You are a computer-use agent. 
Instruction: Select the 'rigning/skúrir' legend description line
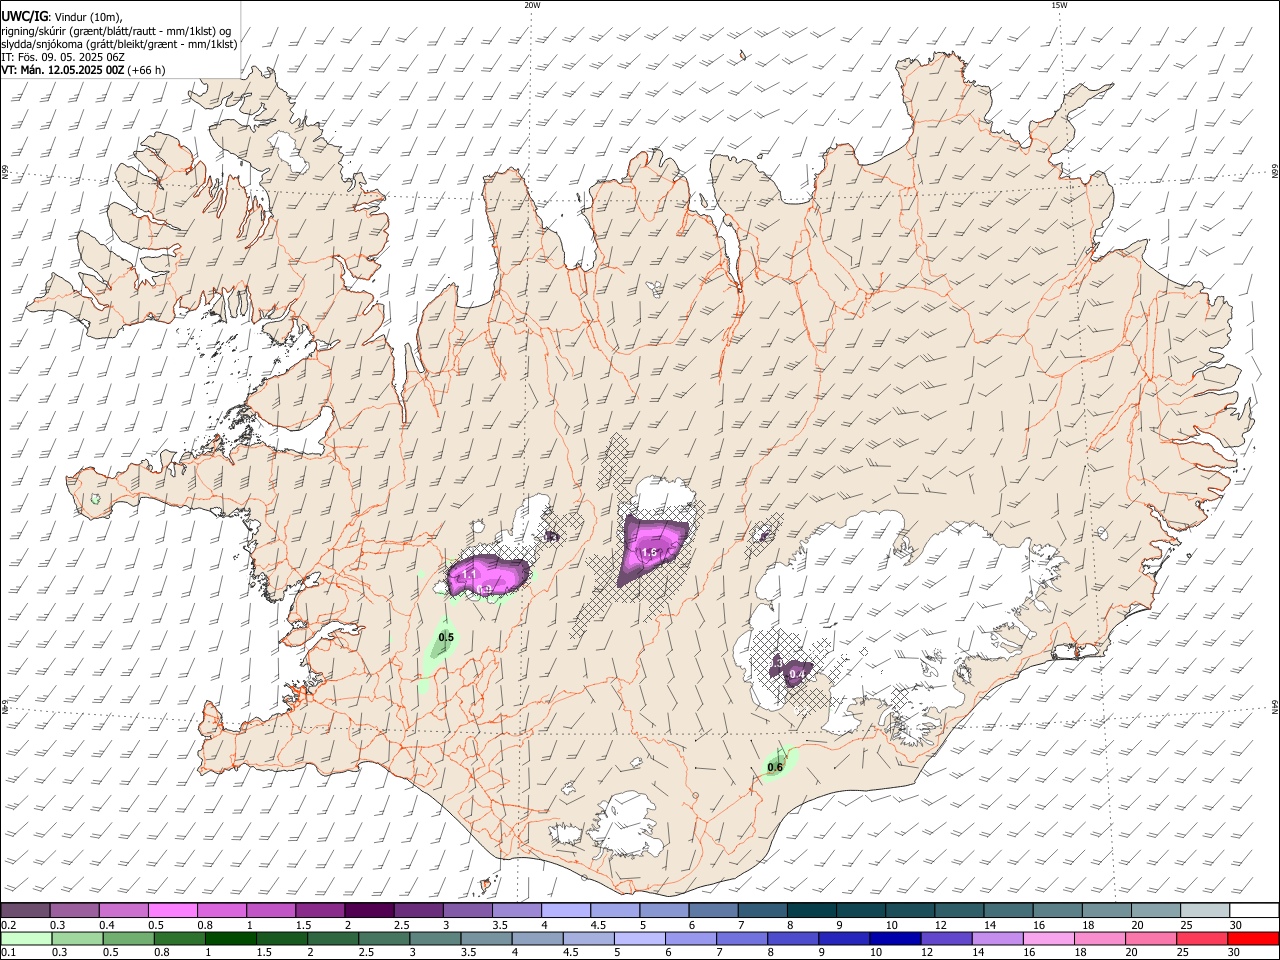pos(116,30)
